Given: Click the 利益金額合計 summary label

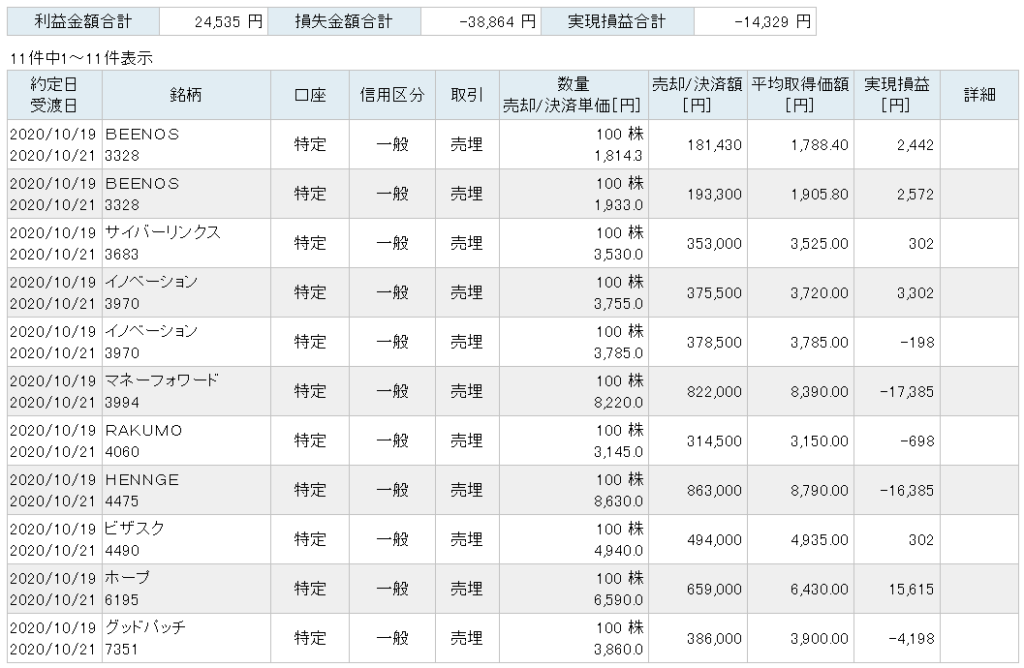Looking at the screenshot, I should click(82, 19).
